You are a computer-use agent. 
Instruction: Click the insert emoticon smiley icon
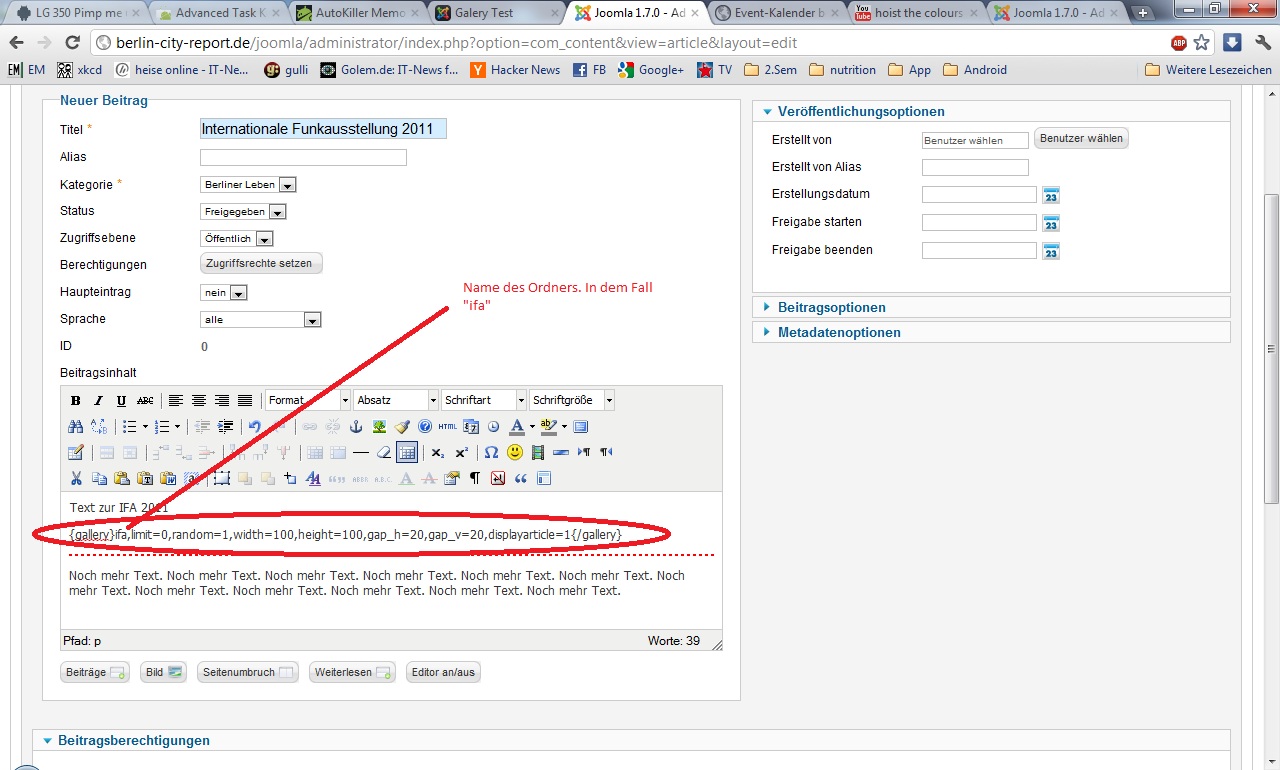coord(514,453)
